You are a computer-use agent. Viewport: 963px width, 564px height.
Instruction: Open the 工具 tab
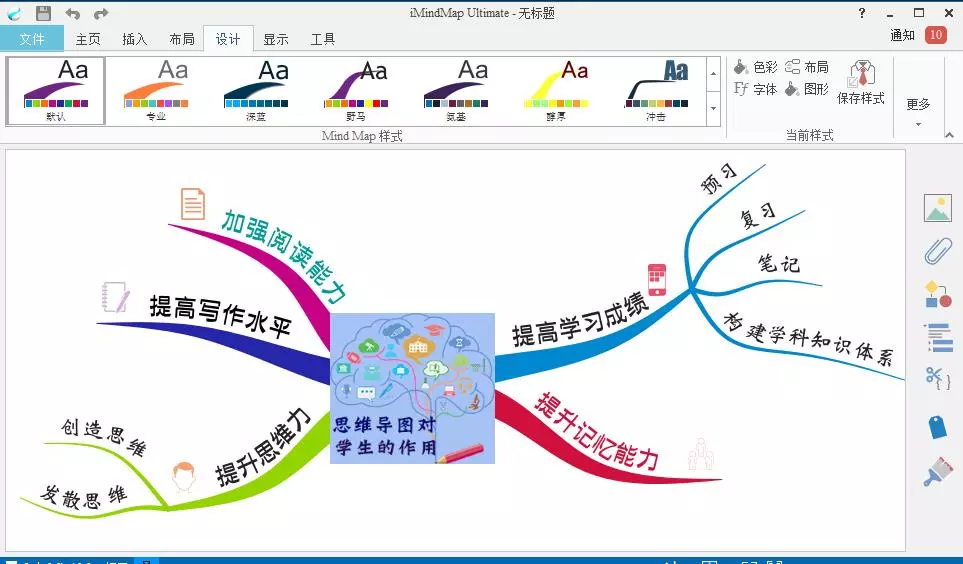(322, 39)
